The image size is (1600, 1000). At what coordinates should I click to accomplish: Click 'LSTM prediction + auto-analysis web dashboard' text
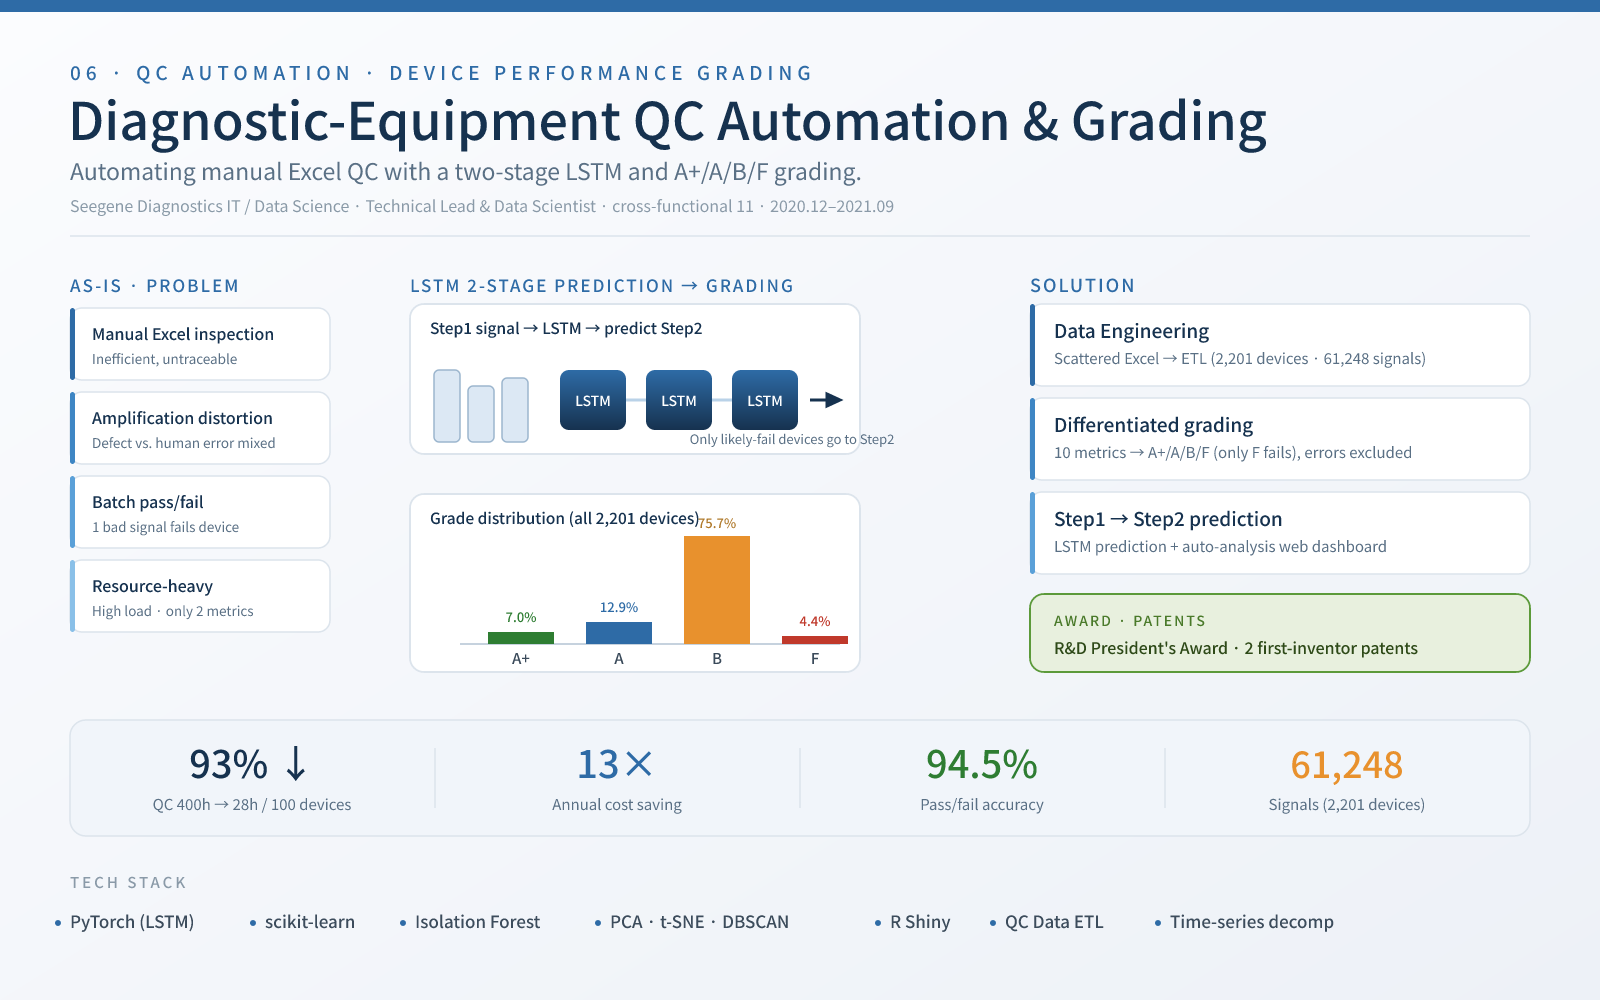pos(1220,546)
